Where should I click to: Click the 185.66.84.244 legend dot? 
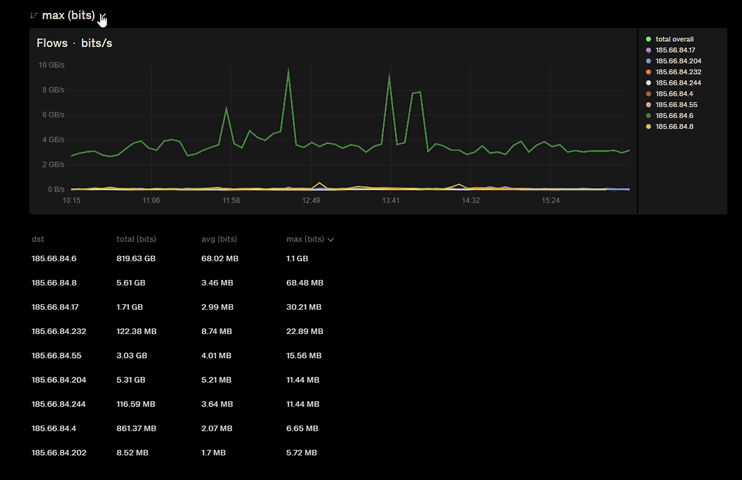click(648, 83)
